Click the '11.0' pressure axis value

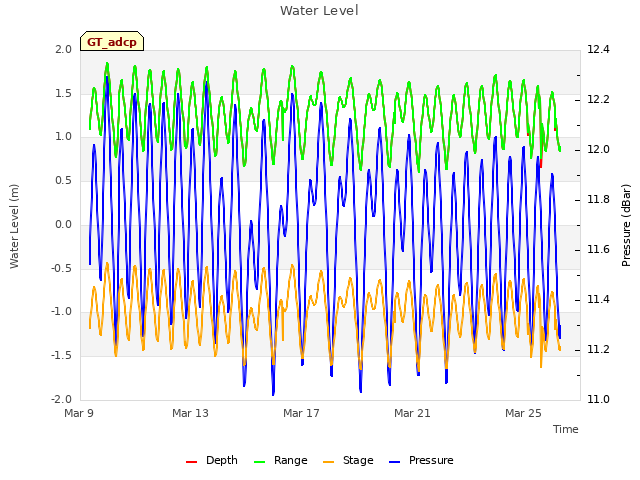pos(598,399)
